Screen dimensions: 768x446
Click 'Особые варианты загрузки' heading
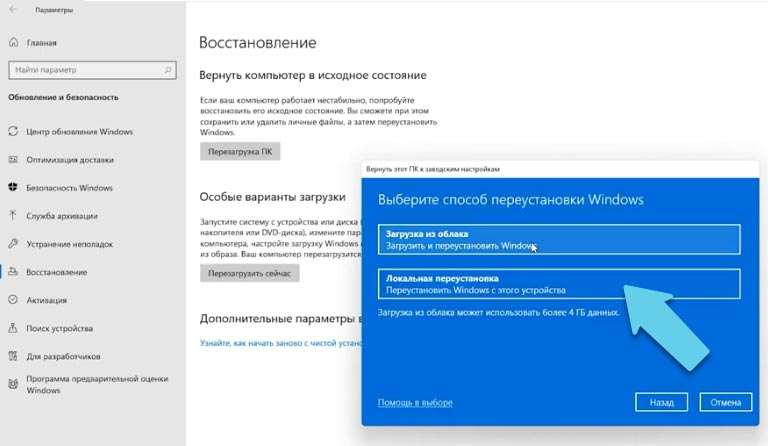click(272, 197)
